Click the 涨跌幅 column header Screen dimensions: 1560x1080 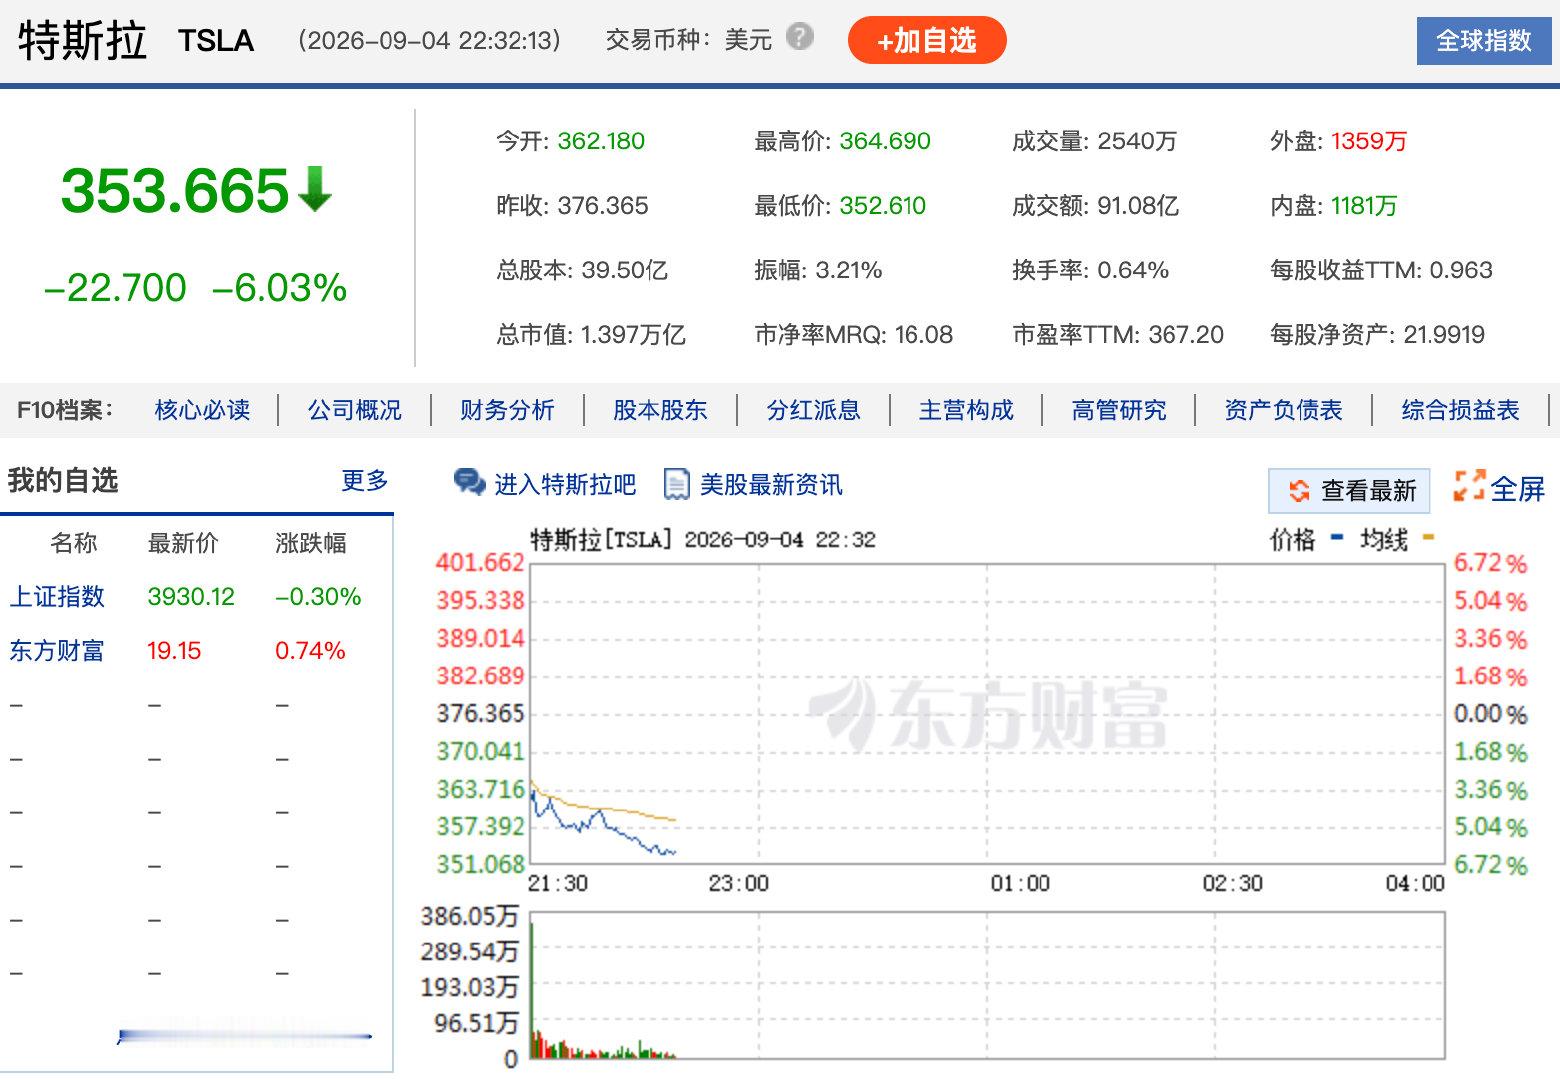(311, 543)
